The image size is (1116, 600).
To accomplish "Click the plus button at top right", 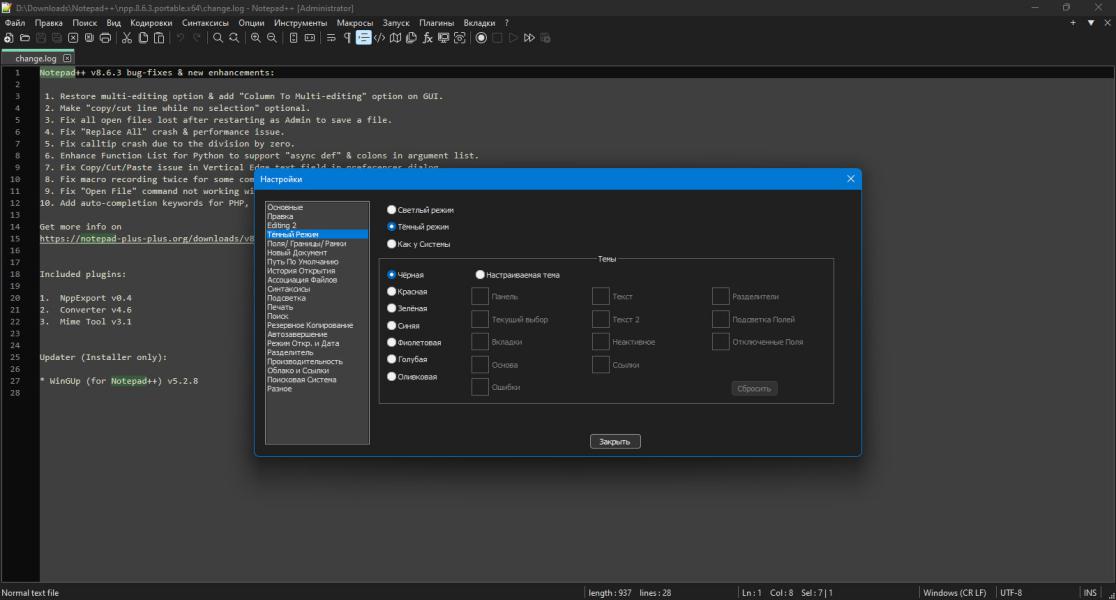I will point(1073,23).
